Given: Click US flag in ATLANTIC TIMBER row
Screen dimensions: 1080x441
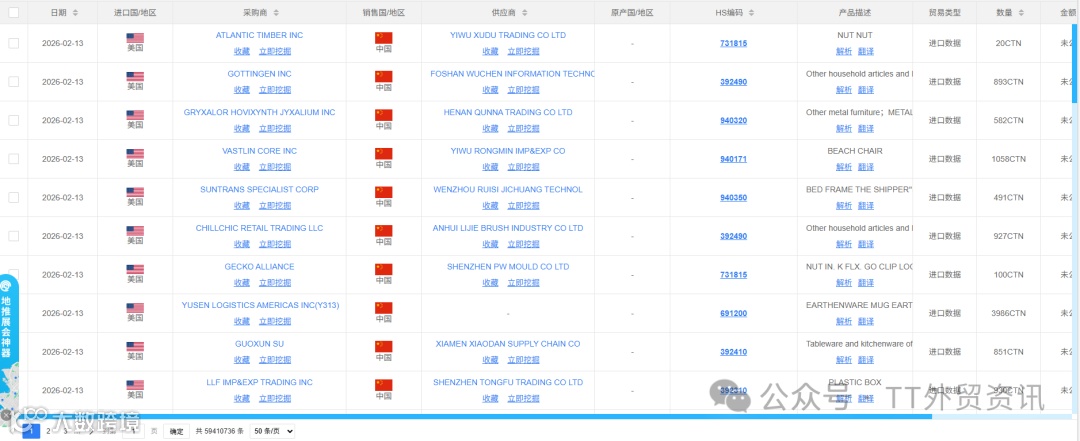Looking at the screenshot, I should pos(135,38).
